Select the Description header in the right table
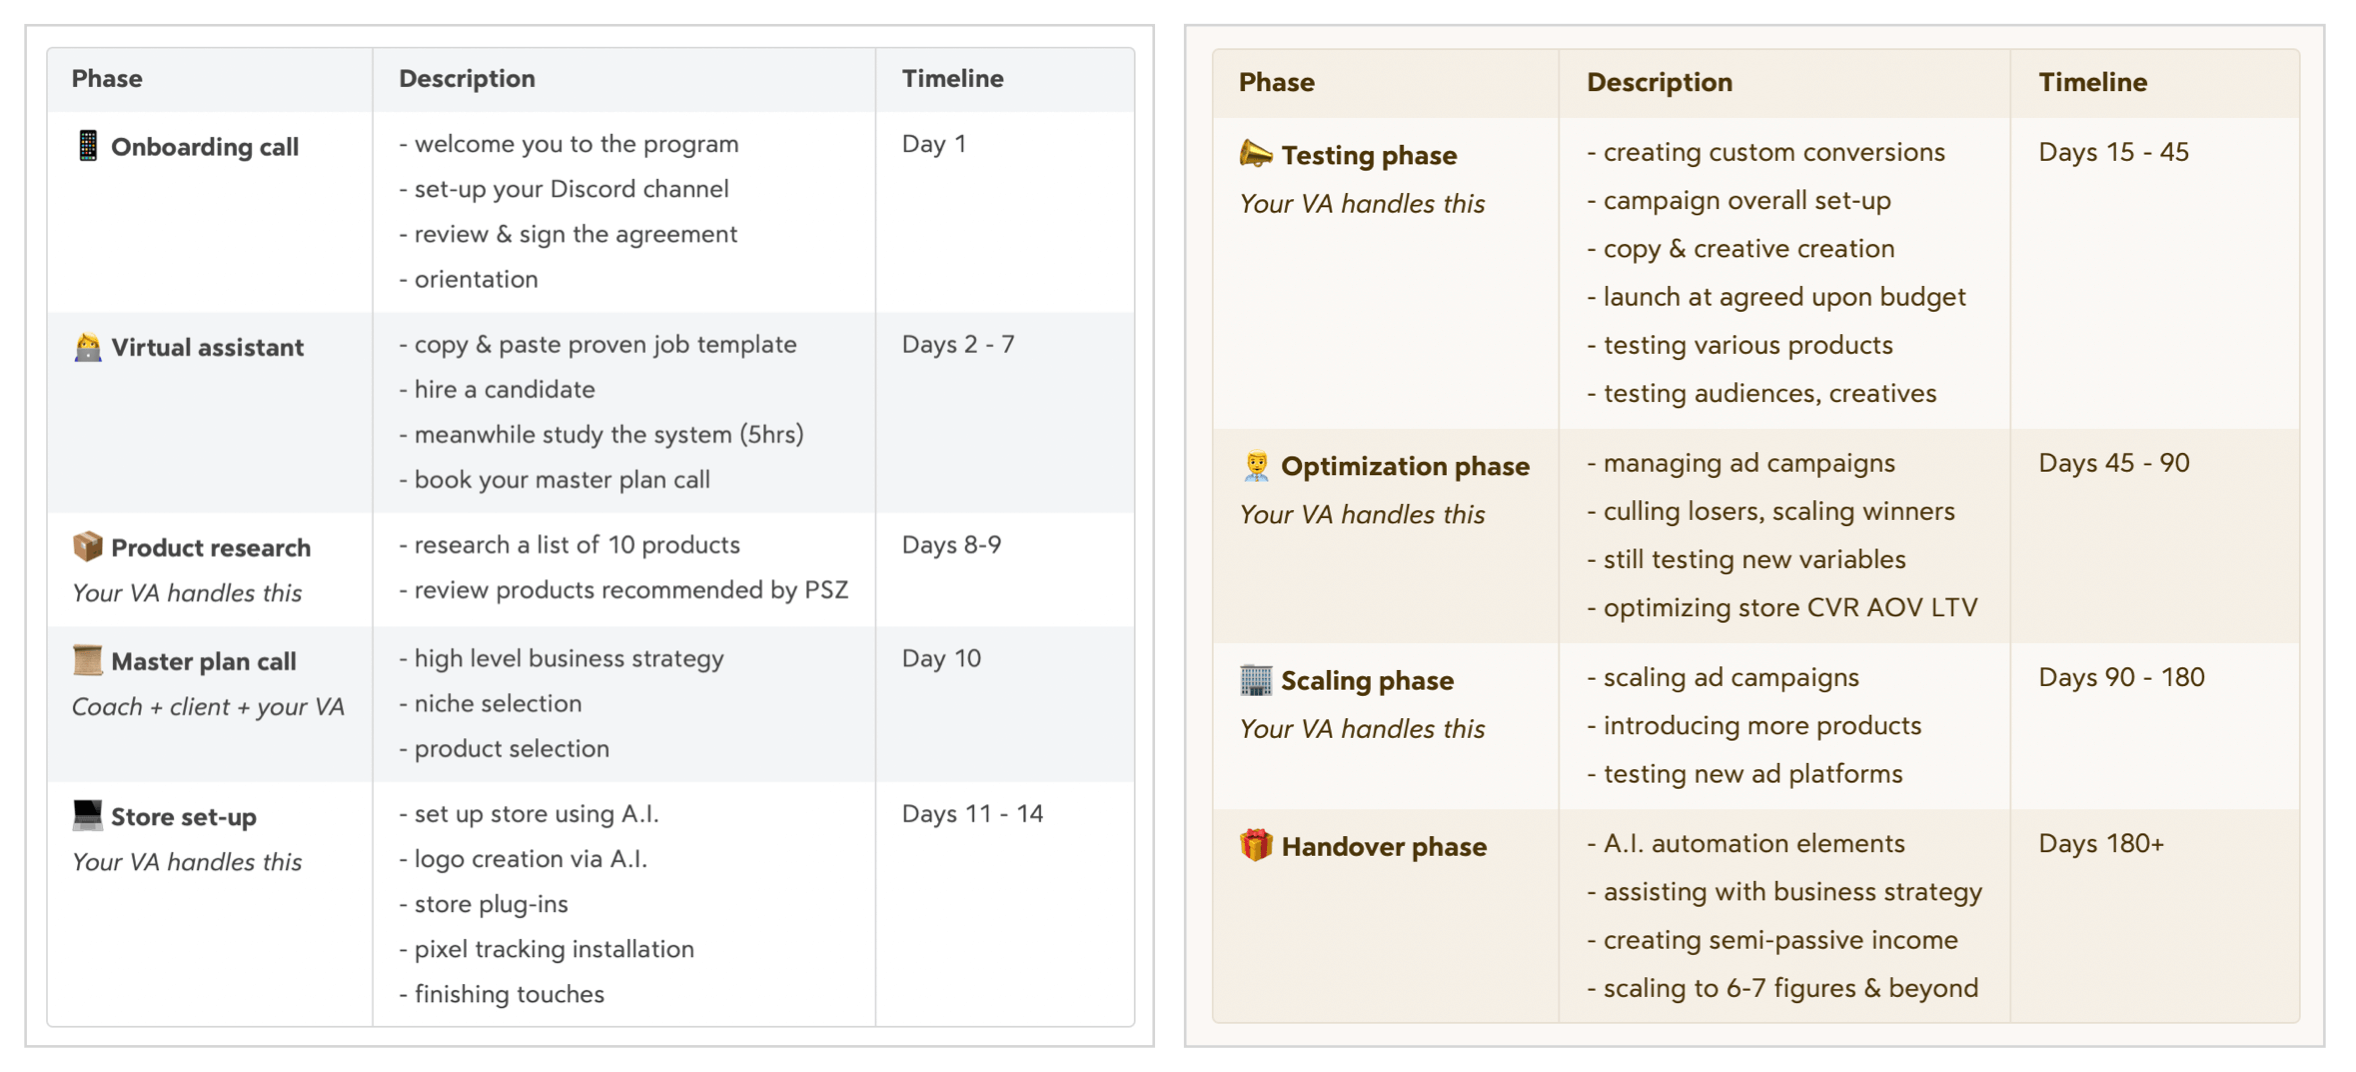 coord(1659,83)
